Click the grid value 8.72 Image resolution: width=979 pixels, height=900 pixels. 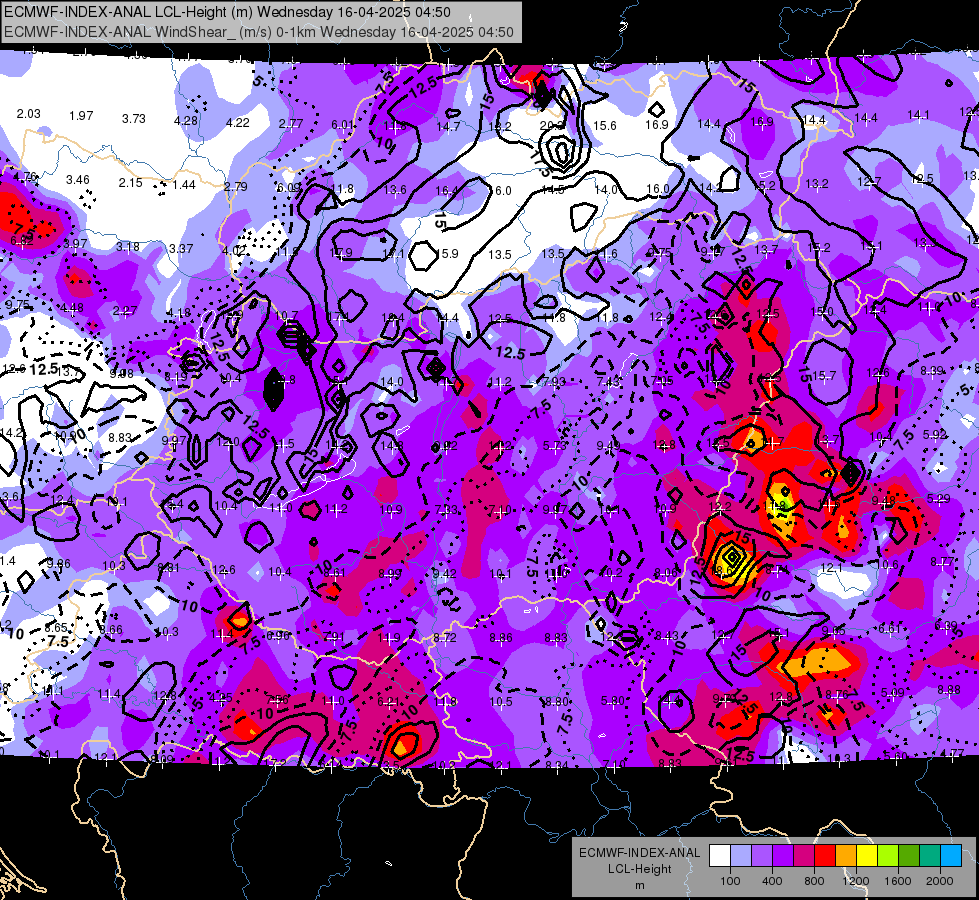(445, 638)
